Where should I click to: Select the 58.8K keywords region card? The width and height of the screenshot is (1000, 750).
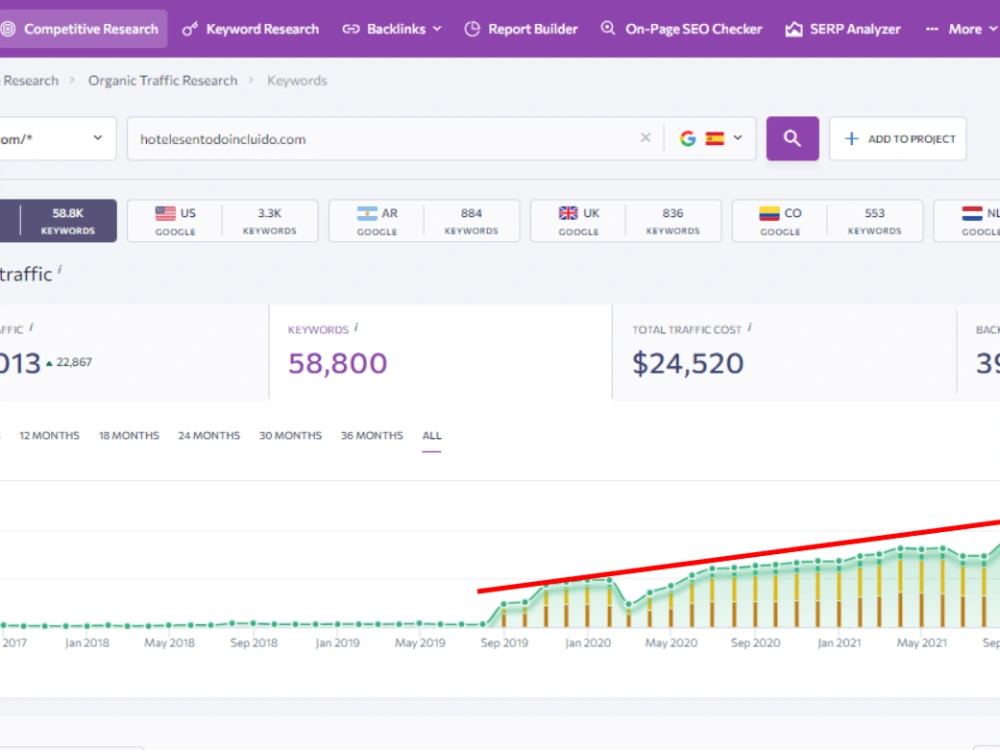pos(58,221)
